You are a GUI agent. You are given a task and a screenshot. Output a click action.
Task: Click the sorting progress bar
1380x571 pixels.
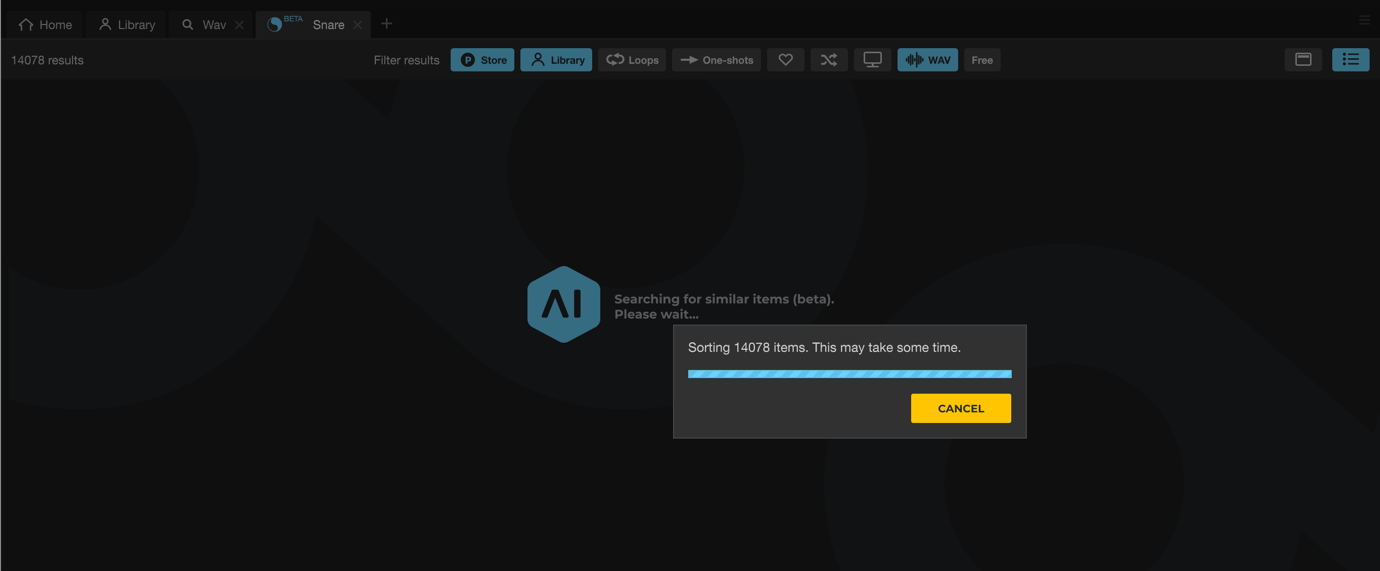pos(850,374)
